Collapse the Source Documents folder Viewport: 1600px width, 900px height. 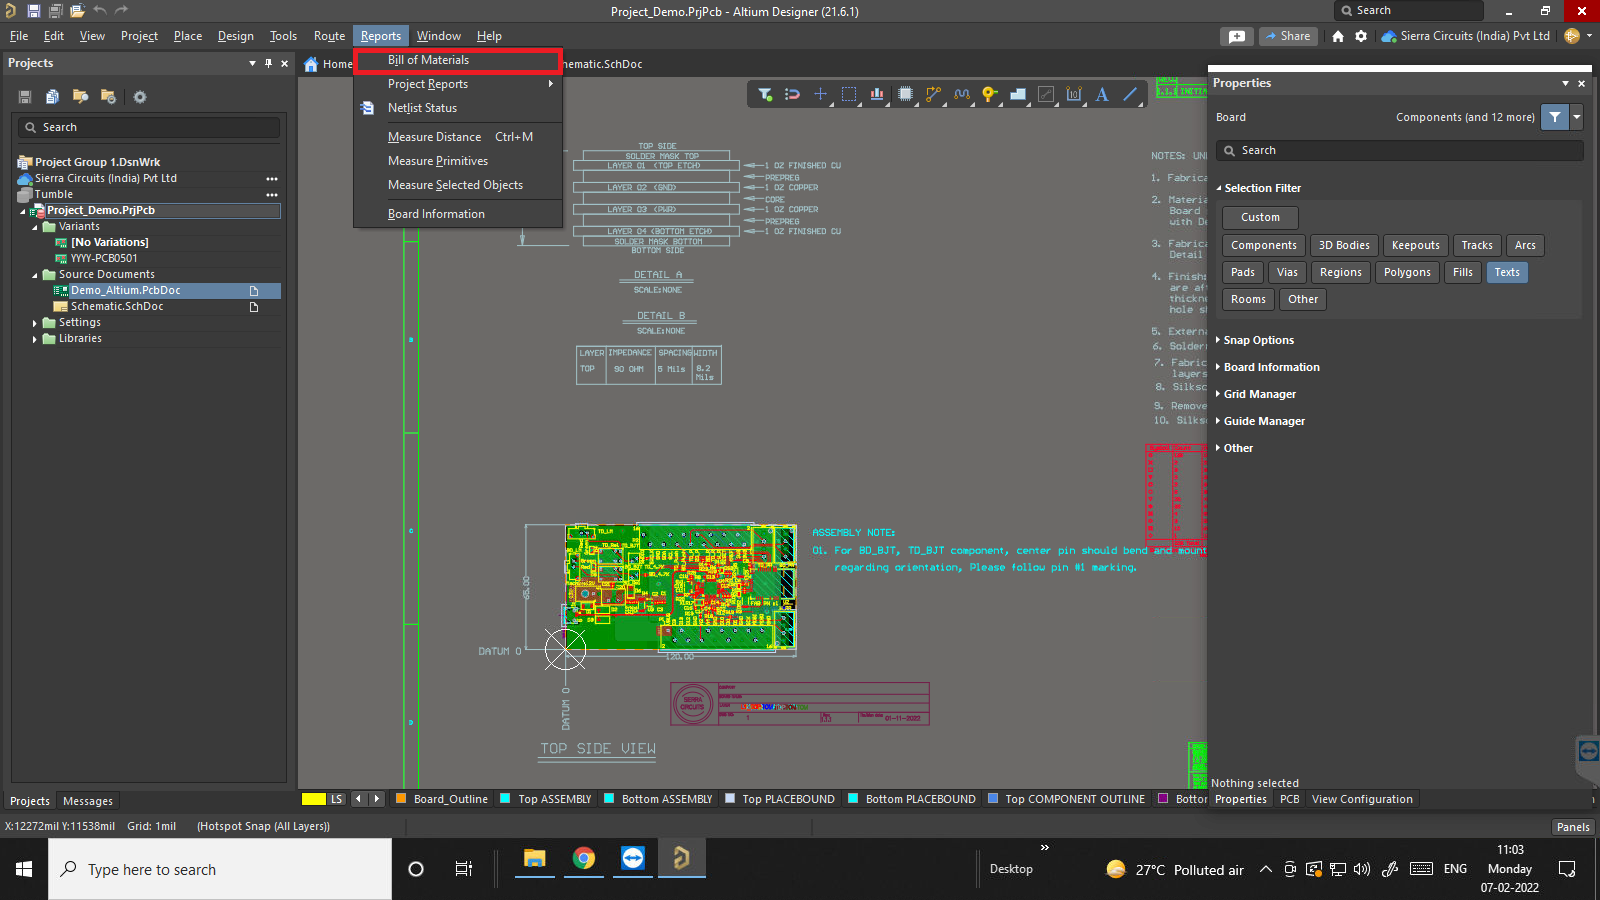pos(35,275)
